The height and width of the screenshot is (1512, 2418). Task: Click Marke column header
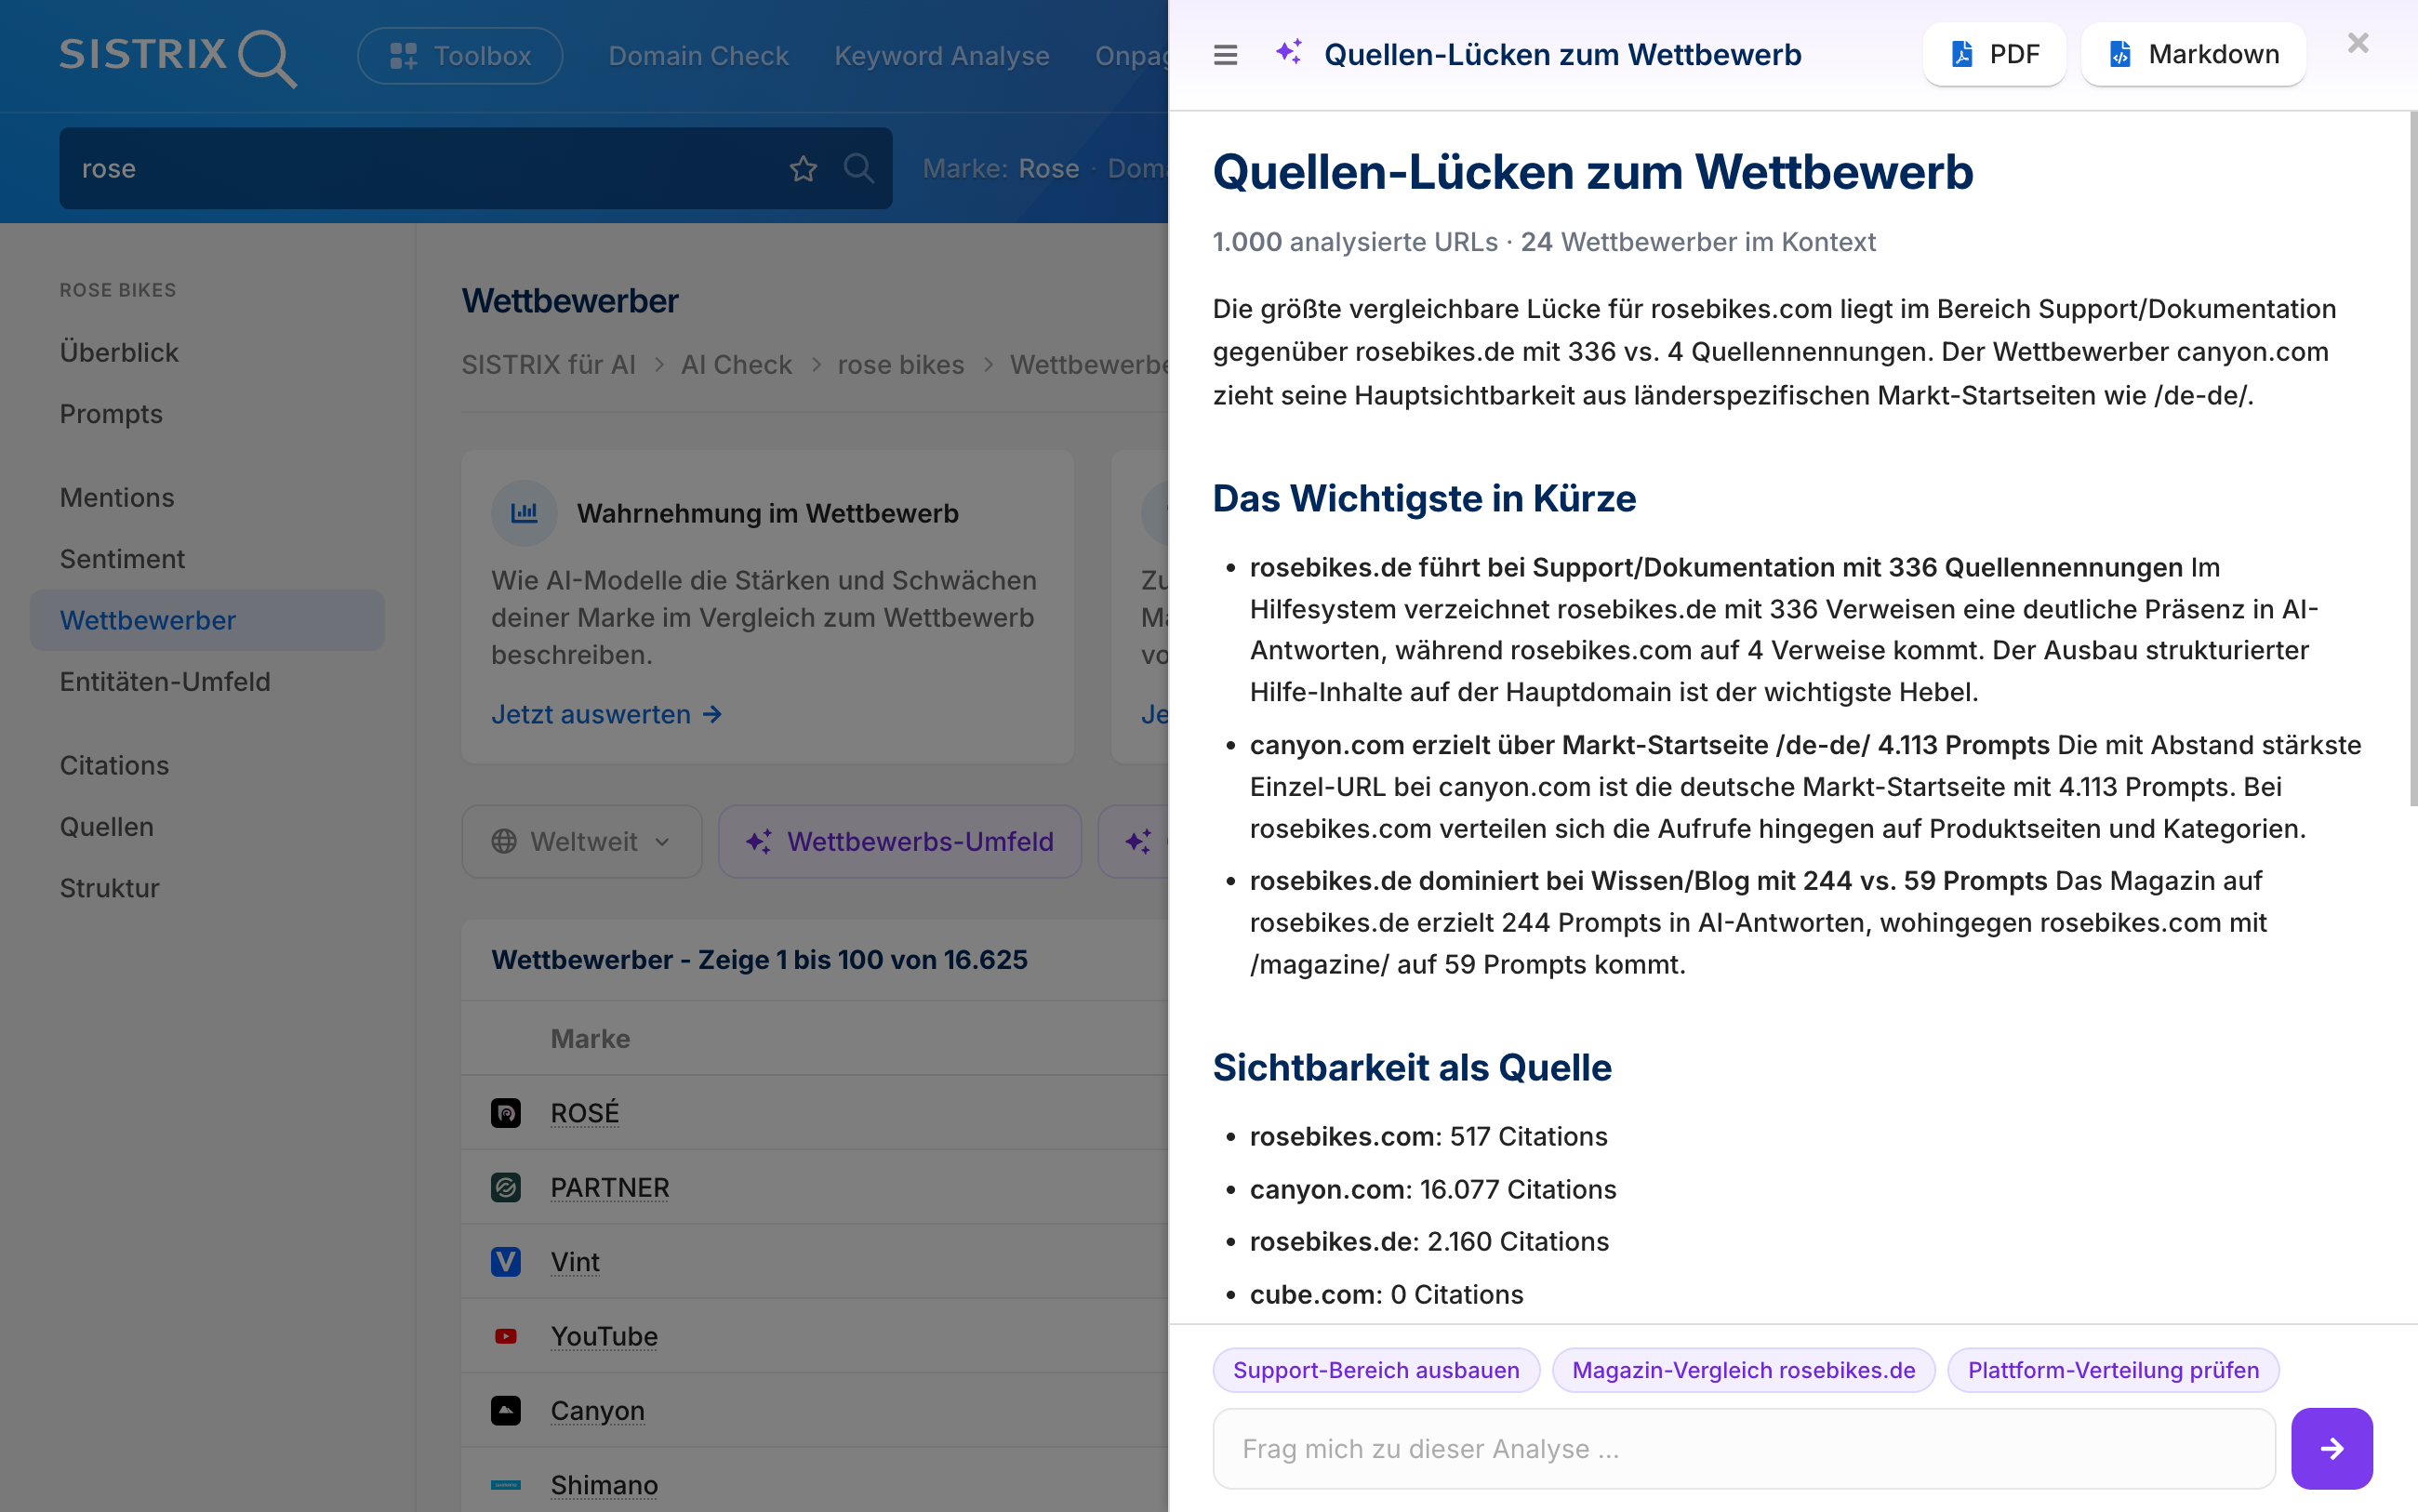[x=590, y=1039]
